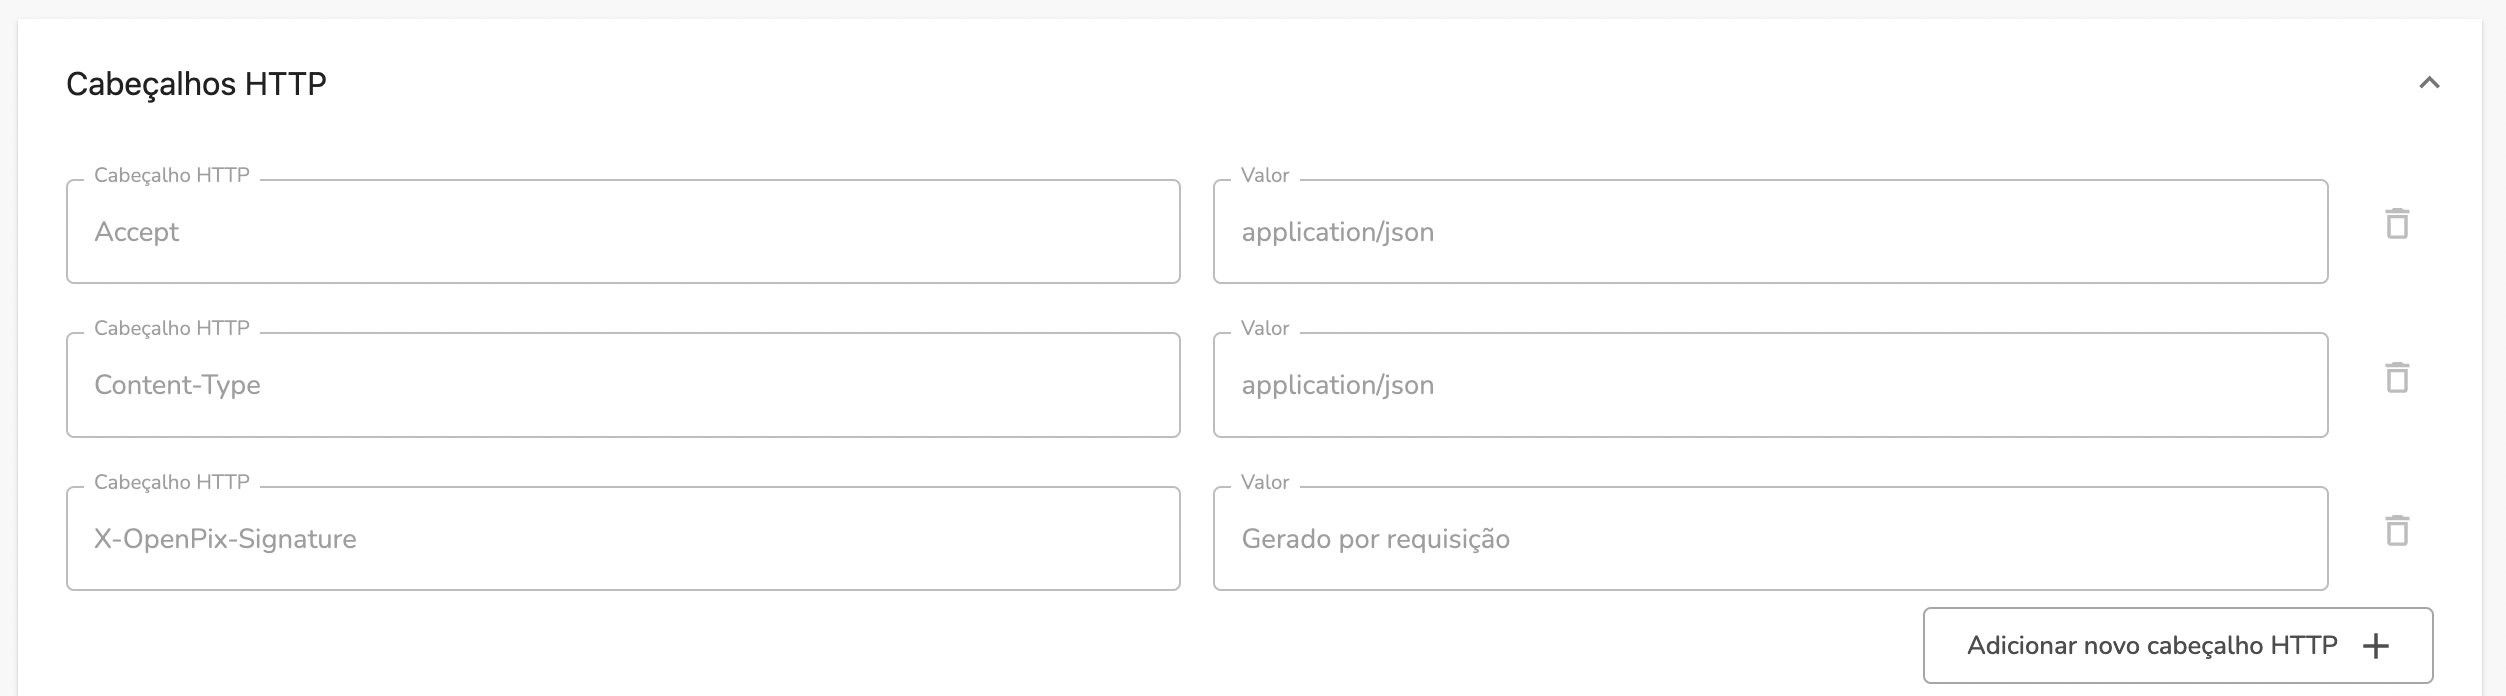Click the Valor field containing application/json
This screenshot has height=696, width=2506.
coord(1770,231)
